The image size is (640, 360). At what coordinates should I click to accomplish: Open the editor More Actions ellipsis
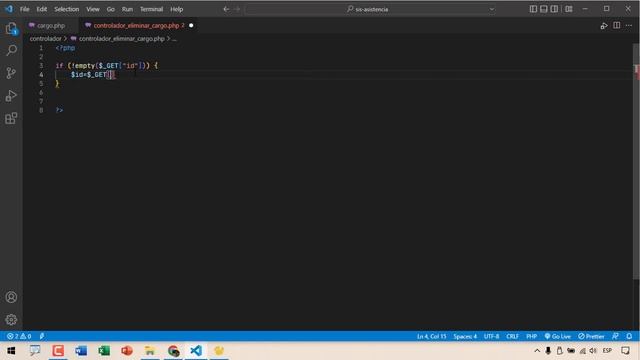click(x=629, y=25)
